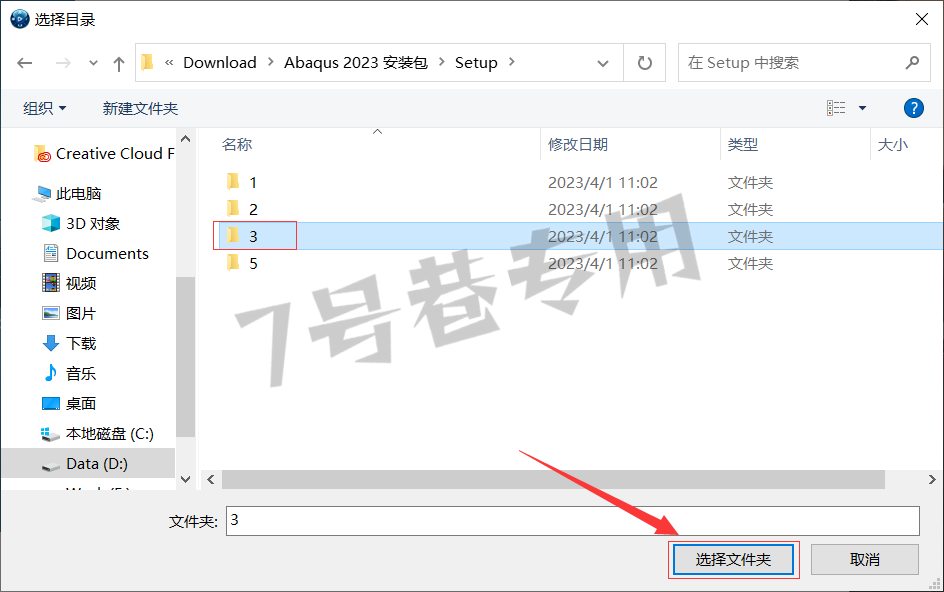
Task: Expand the chevron after Download breadcrumb
Action: click(x=270, y=62)
